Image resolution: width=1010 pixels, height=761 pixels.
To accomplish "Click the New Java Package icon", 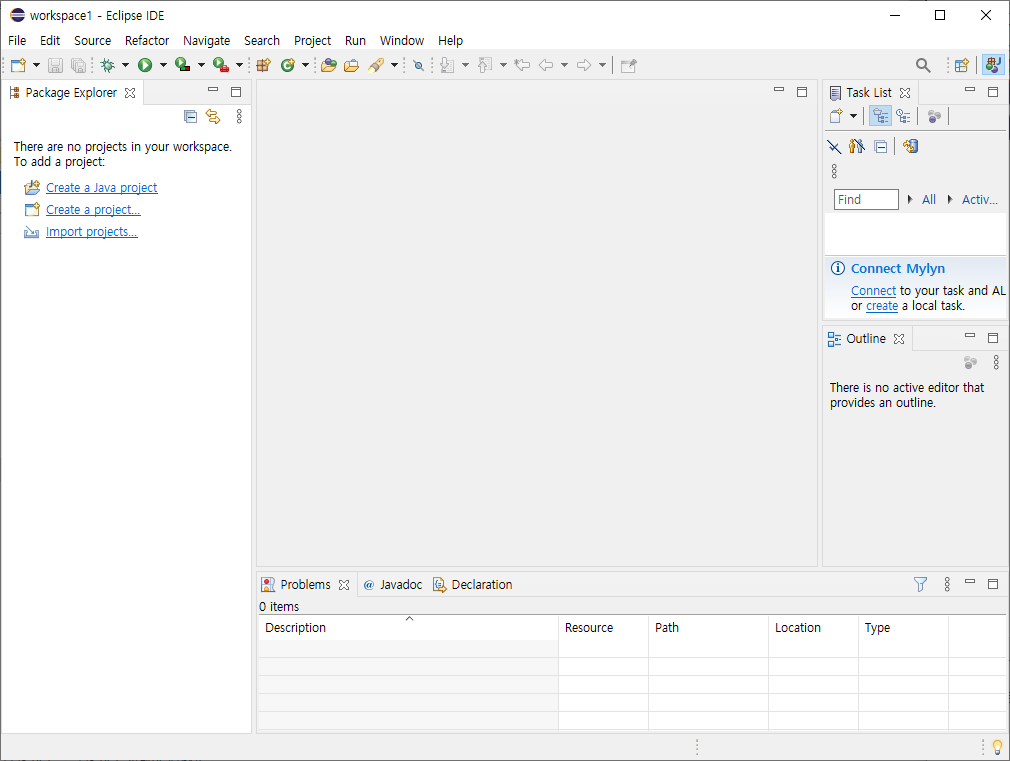I will 263,65.
